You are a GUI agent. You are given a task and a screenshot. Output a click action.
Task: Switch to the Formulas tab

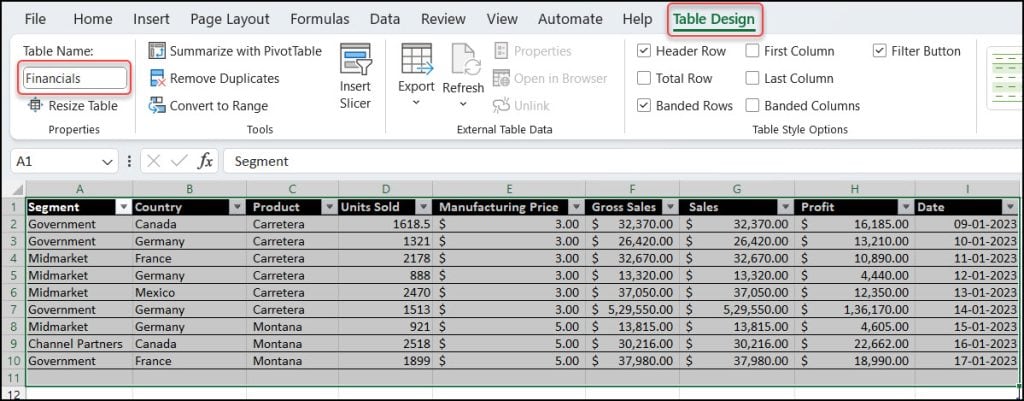point(320,19)
